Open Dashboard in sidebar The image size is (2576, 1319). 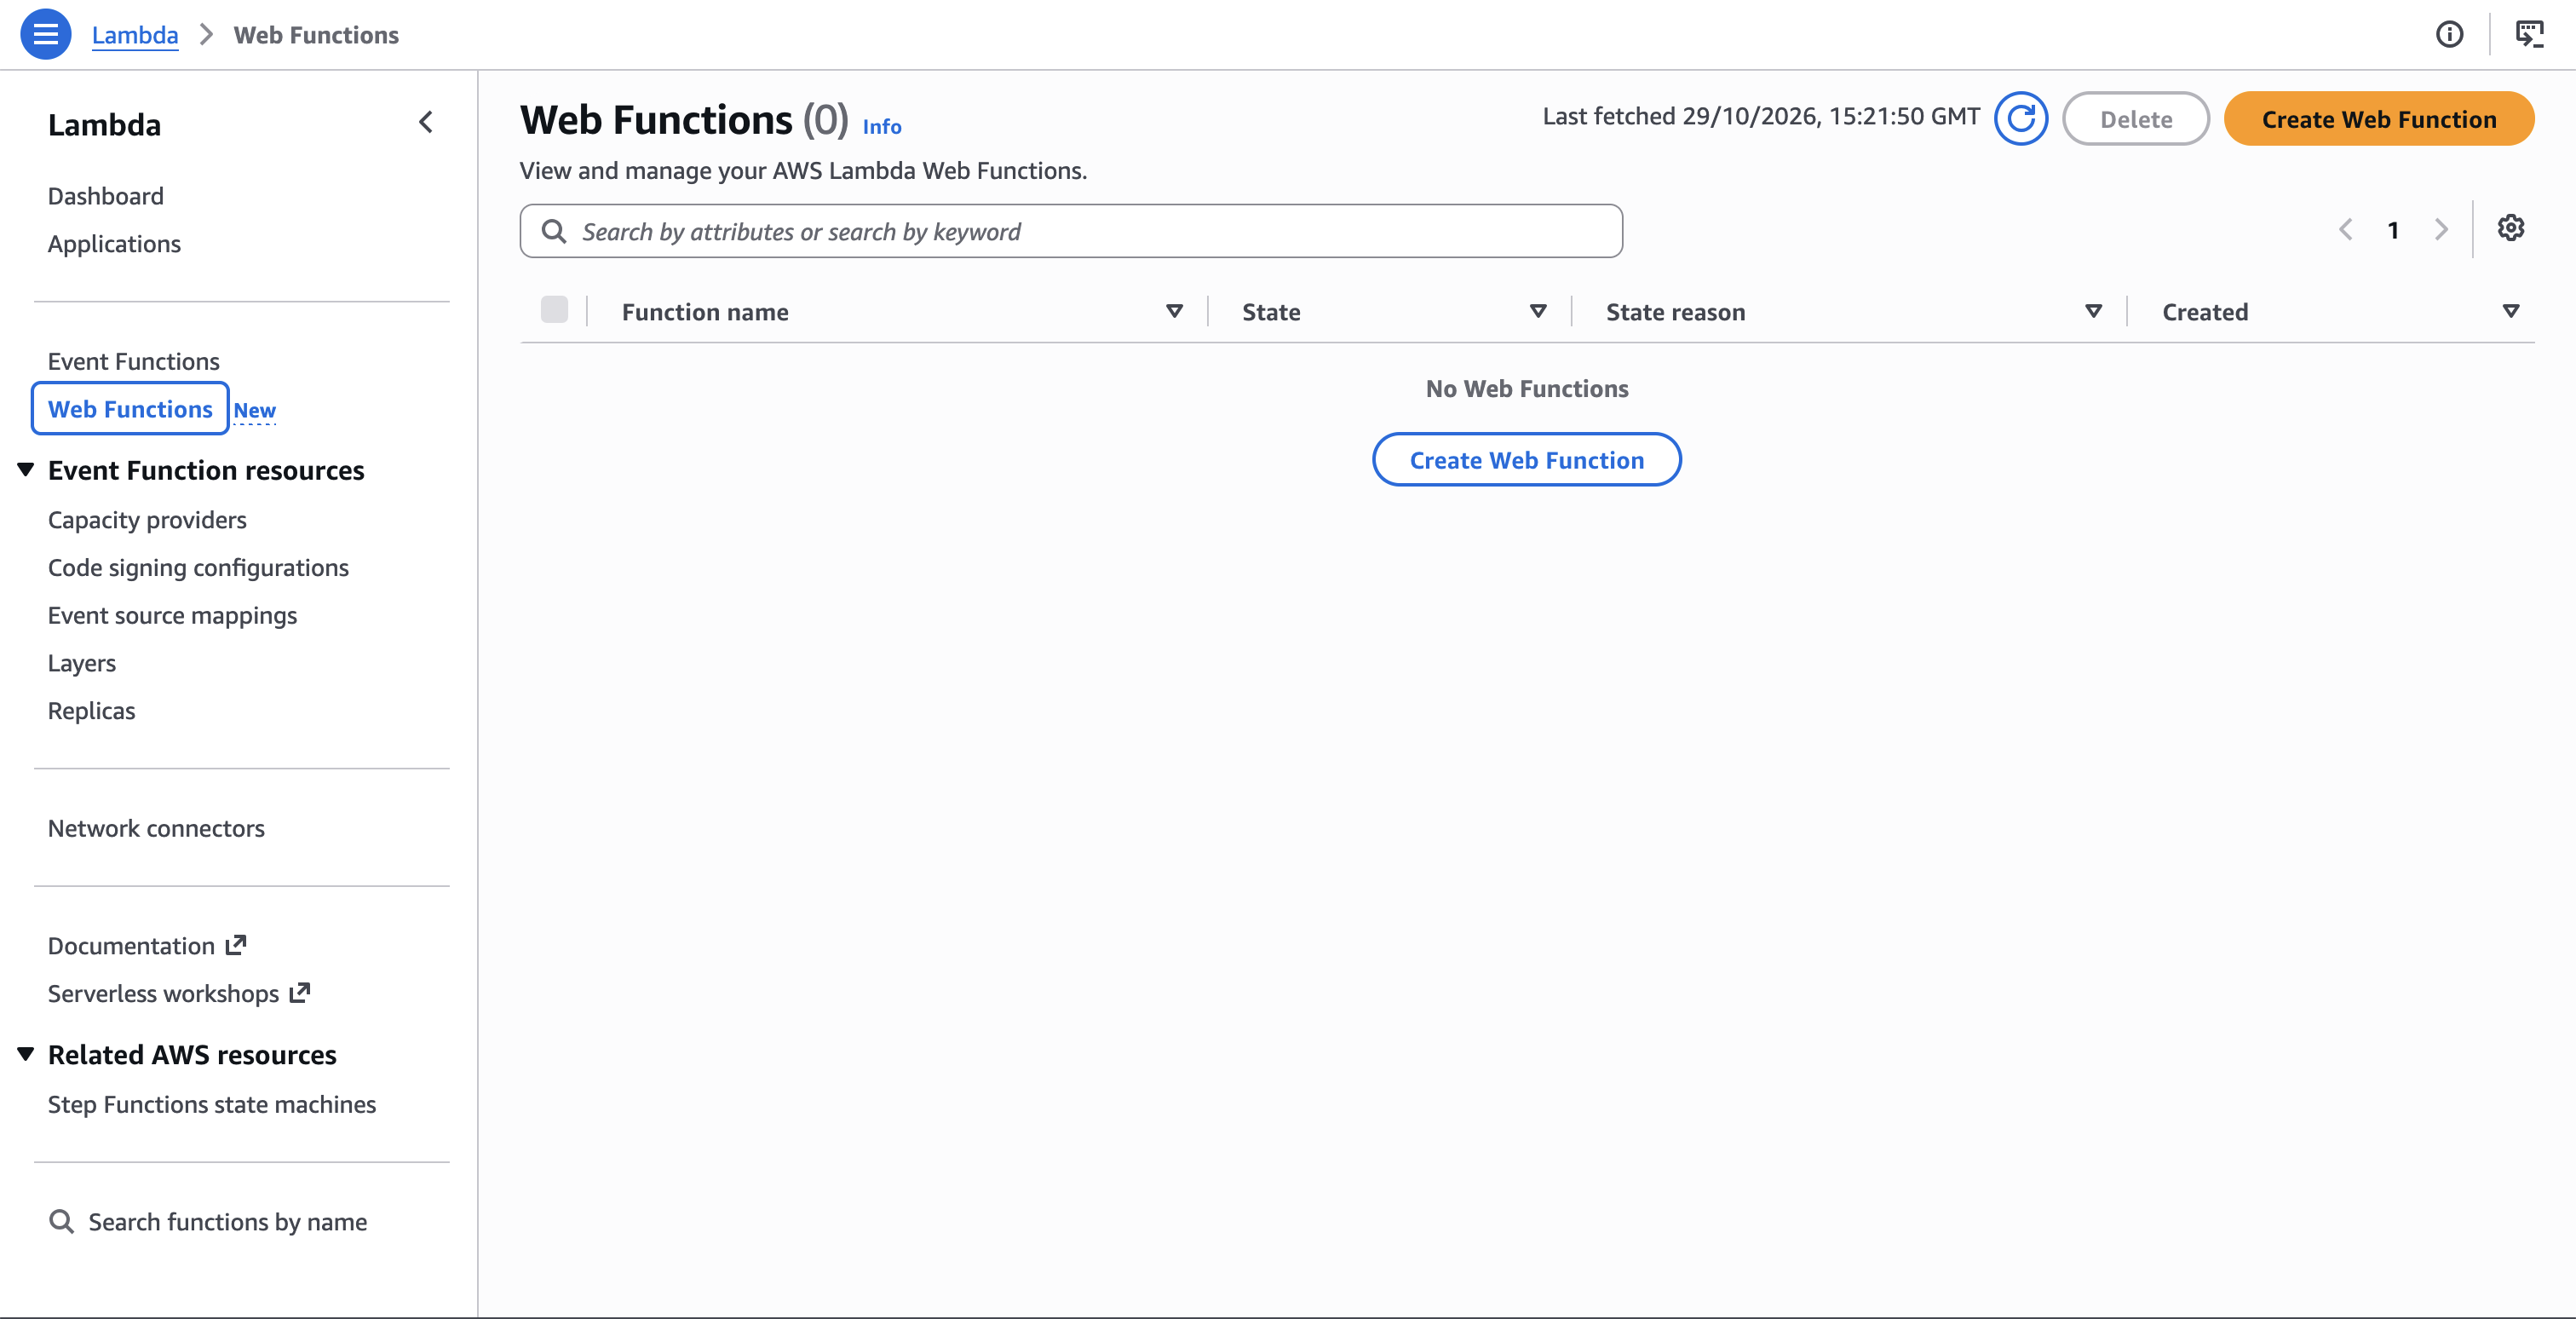[x=106, y=196]
